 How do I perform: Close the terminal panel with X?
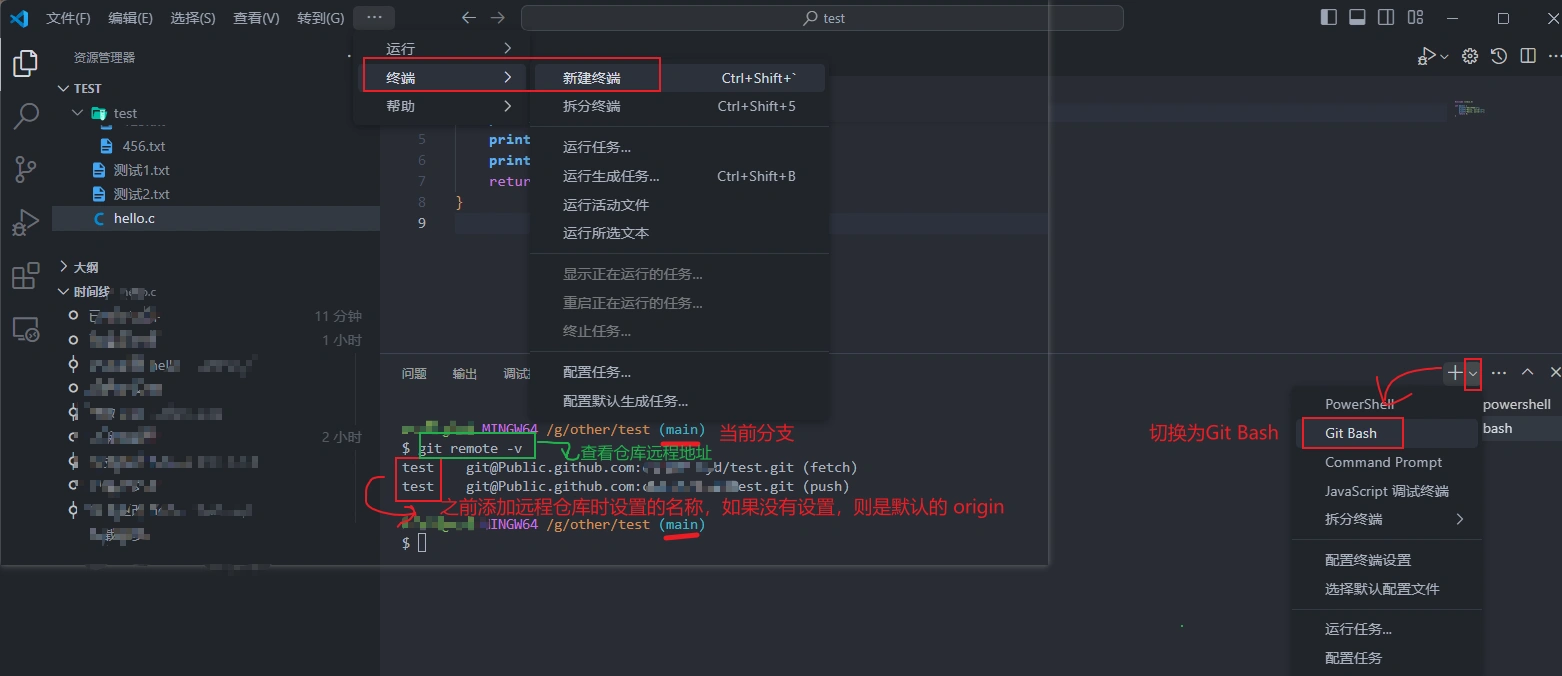point(1554,372)
